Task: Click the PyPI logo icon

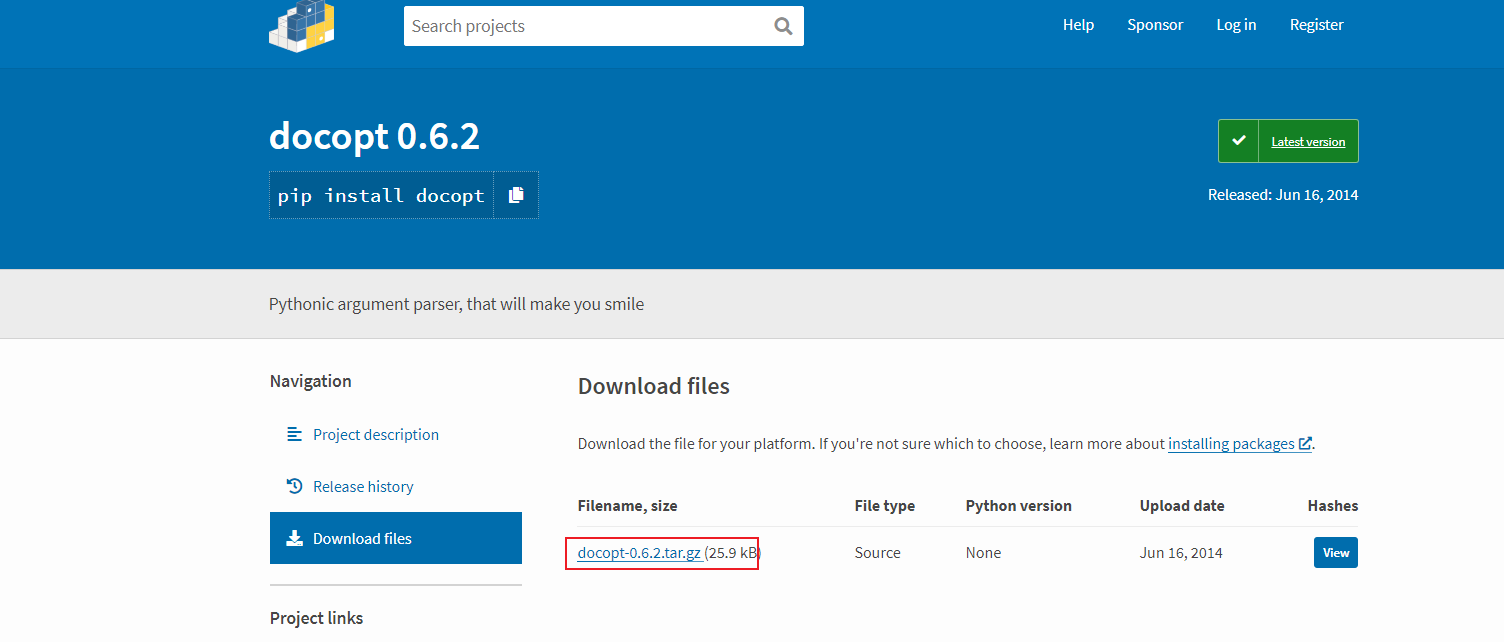Action: click(x=302, y=26)
